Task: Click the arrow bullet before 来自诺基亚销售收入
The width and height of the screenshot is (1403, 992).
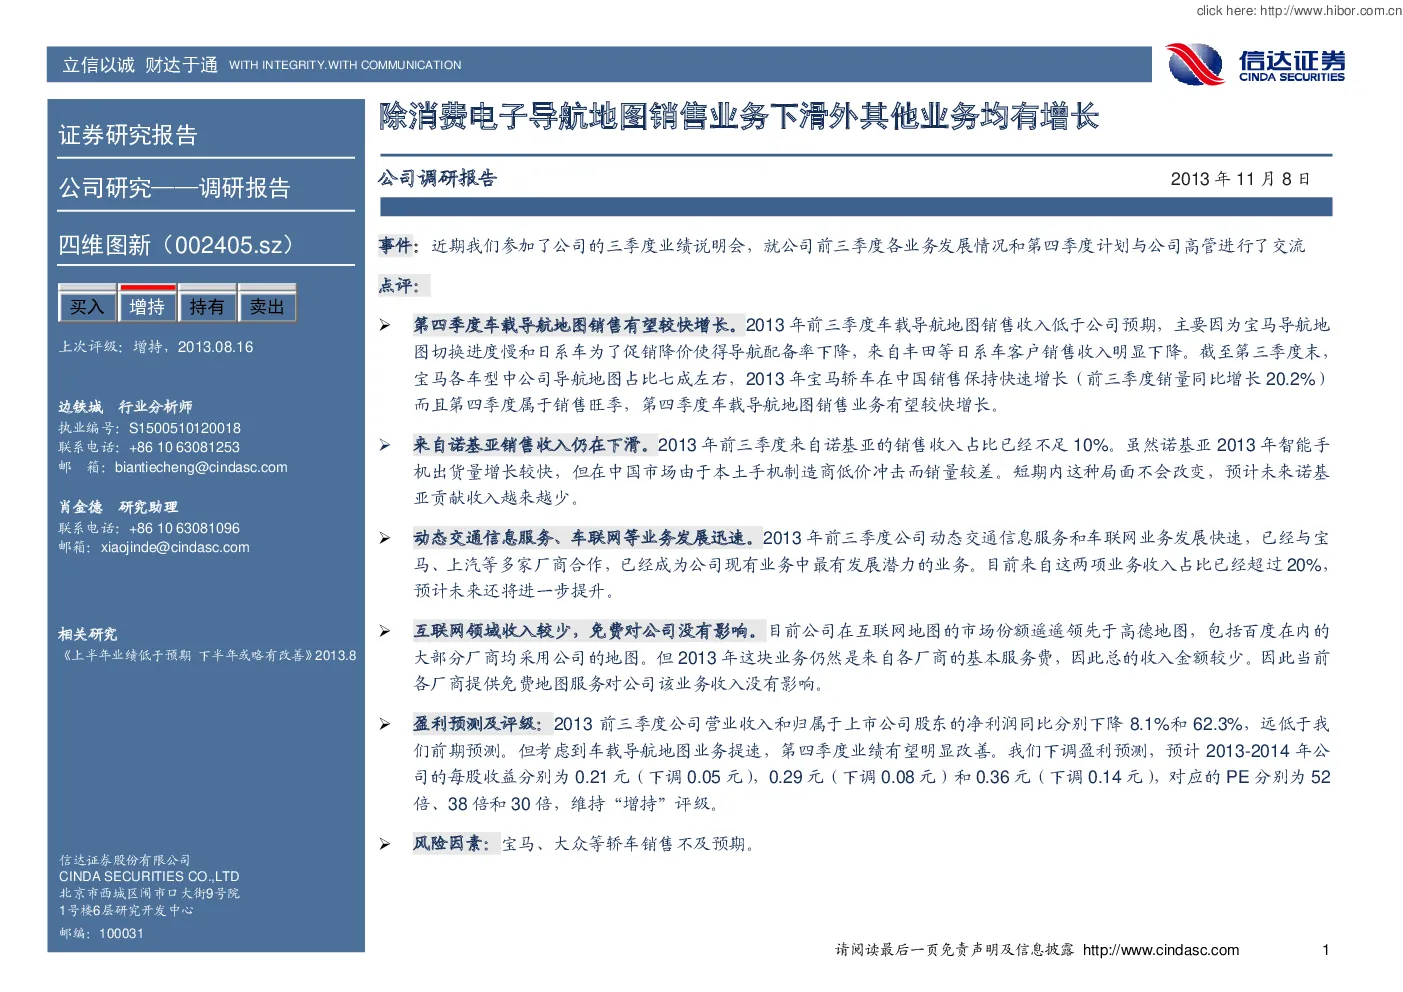Action: 385,446
